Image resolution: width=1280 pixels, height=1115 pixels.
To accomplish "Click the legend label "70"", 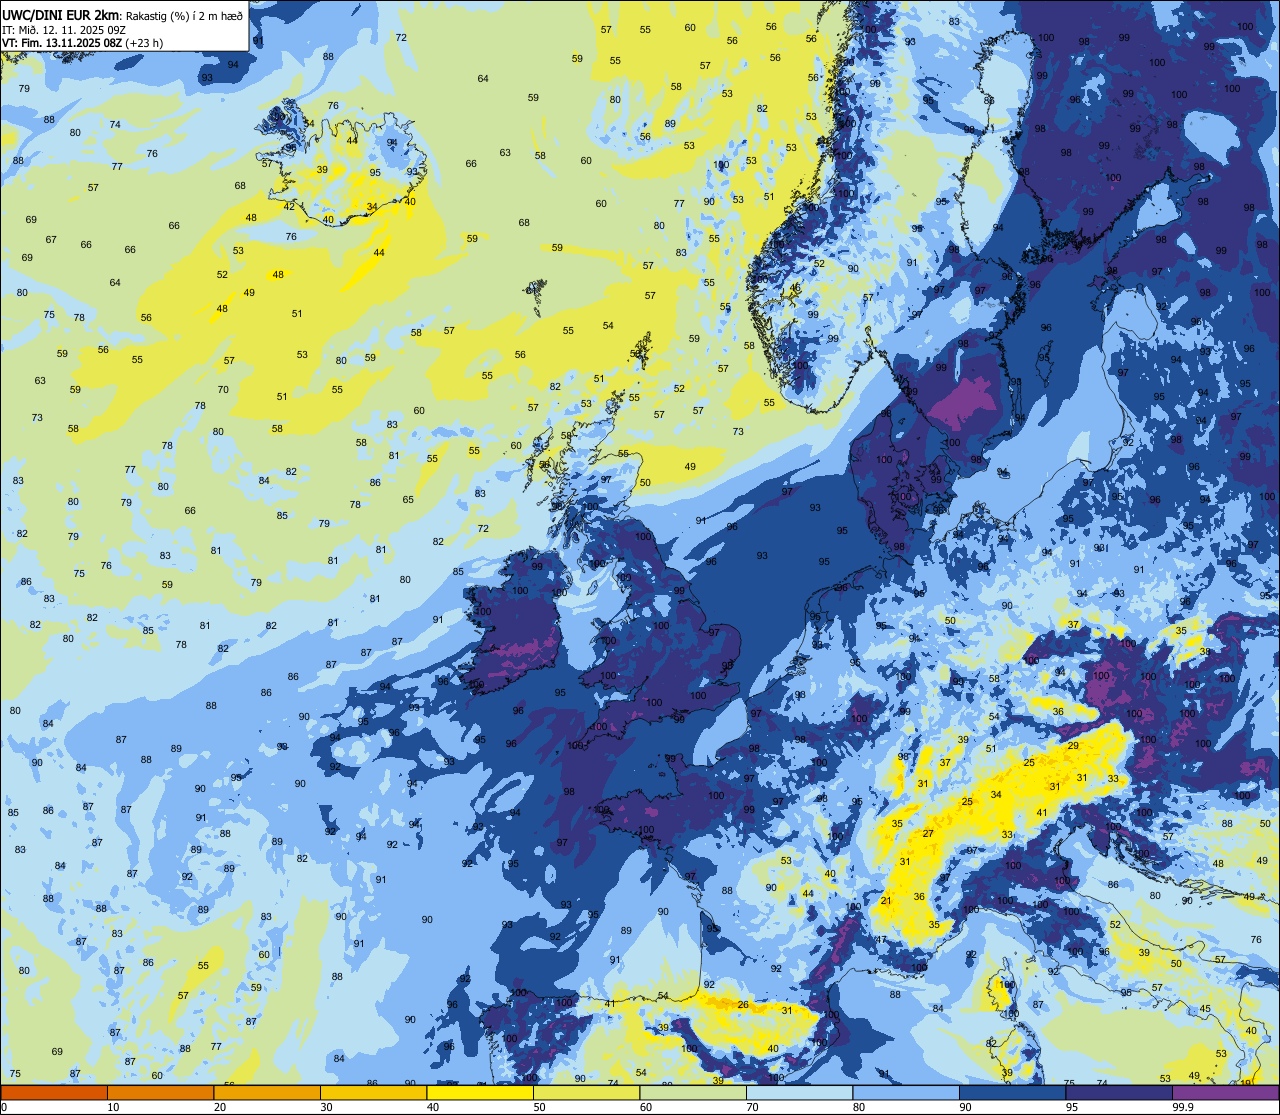I will click(x=752, y=1107).
